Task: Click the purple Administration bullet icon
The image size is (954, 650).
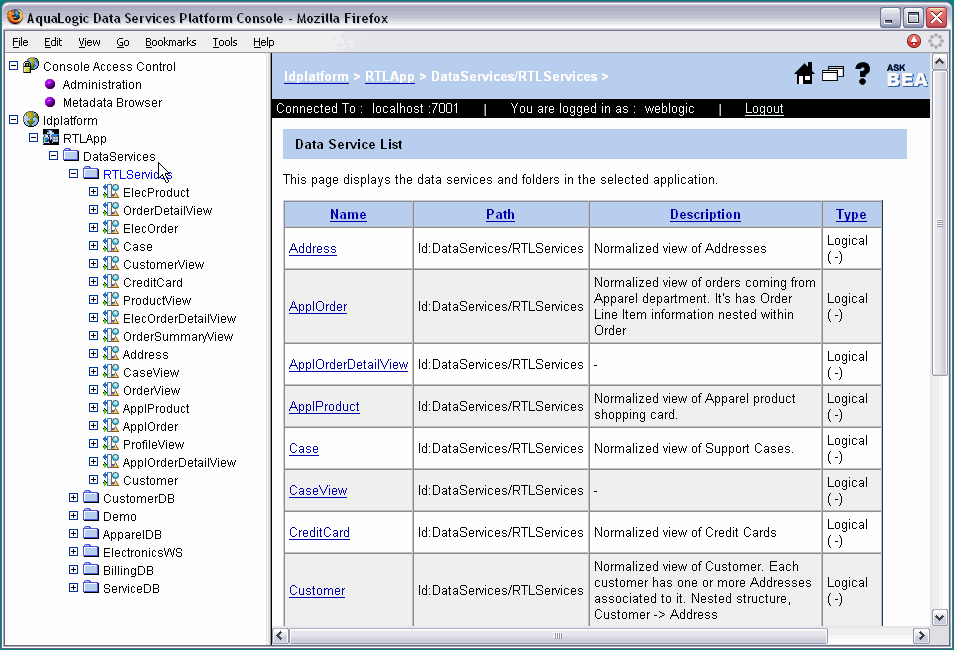Action: click(50, 84)
